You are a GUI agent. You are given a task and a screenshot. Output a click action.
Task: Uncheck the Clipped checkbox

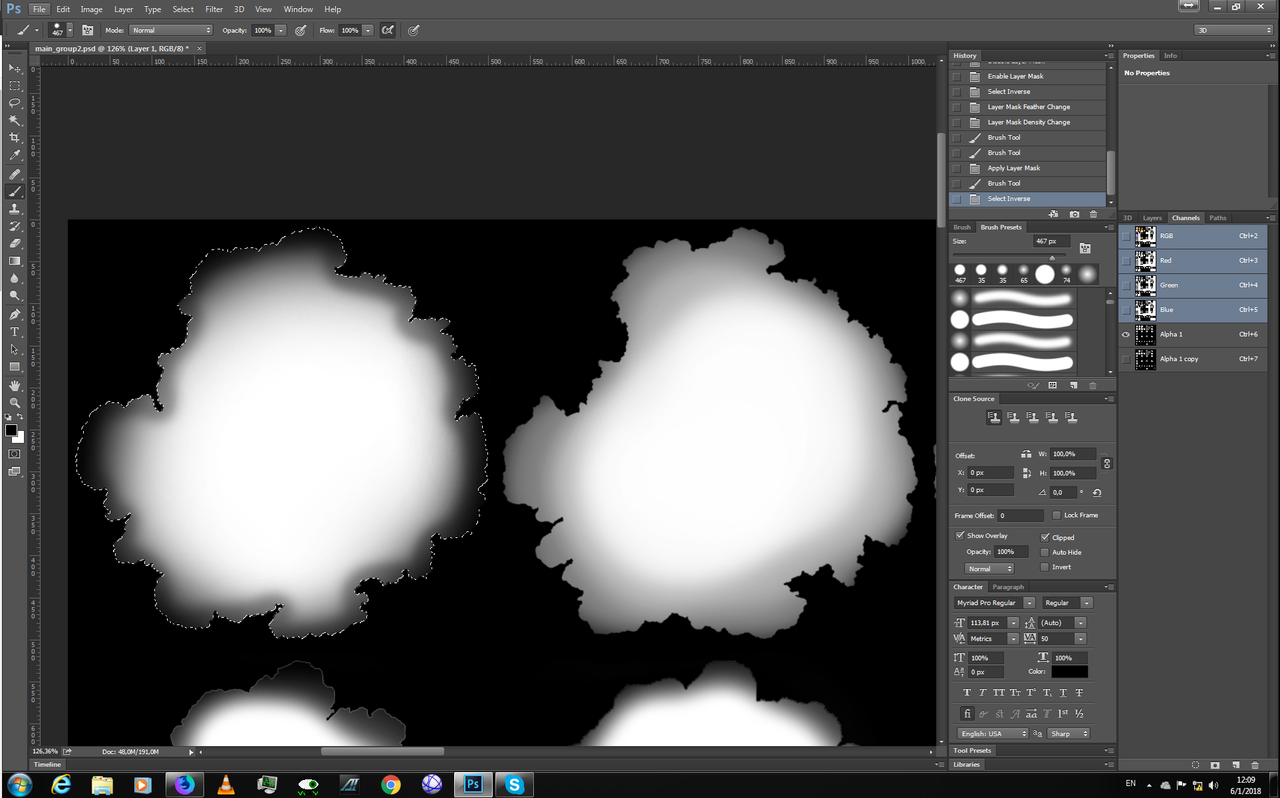(1045, 537)
